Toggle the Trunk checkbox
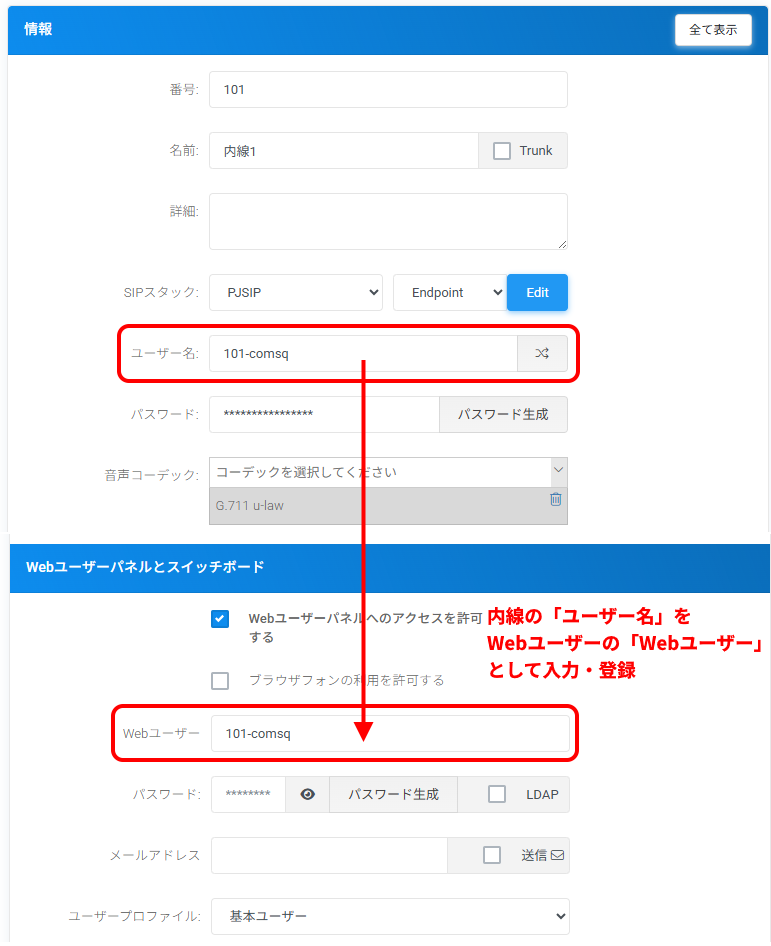Screen dimensions: 771x946 (502, 151)
